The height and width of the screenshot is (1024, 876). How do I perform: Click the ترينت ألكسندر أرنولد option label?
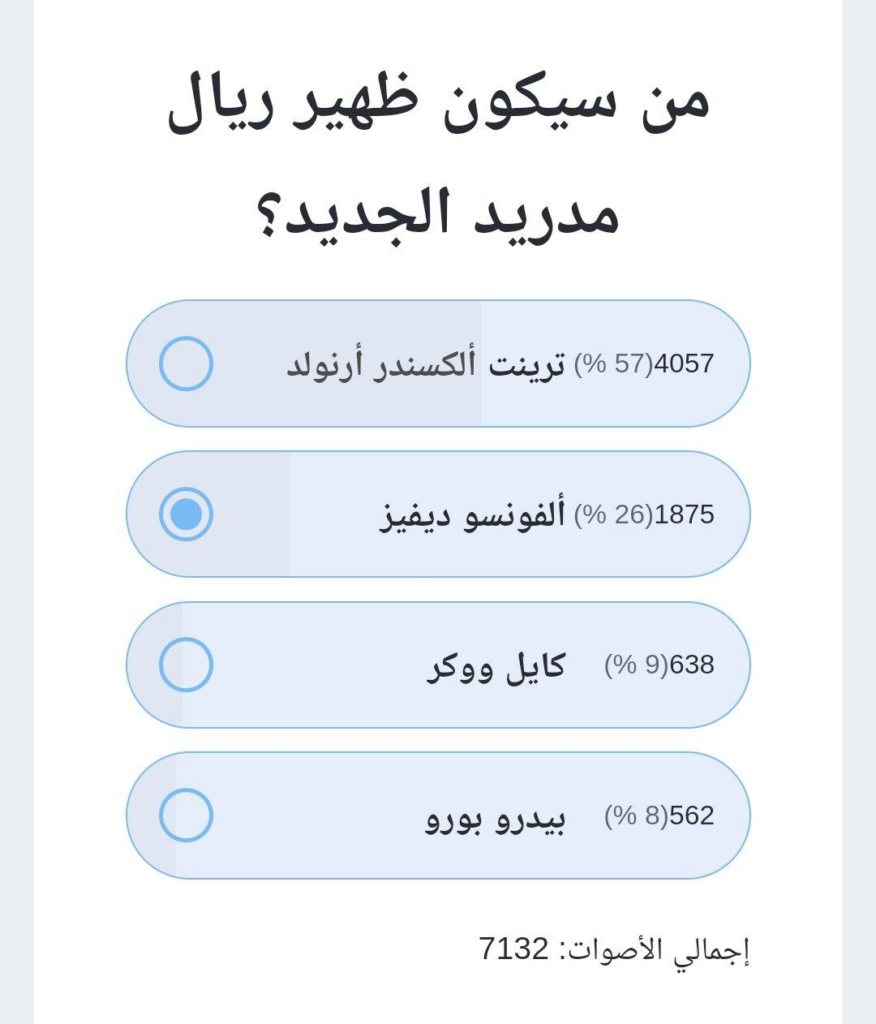click(x=426, y=364)
